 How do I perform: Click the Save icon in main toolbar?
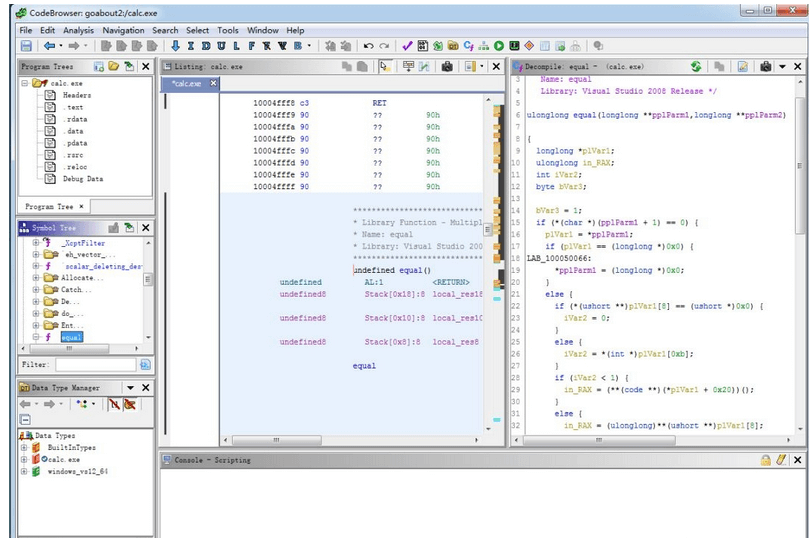pyautogui.click(x=26, y=46)
